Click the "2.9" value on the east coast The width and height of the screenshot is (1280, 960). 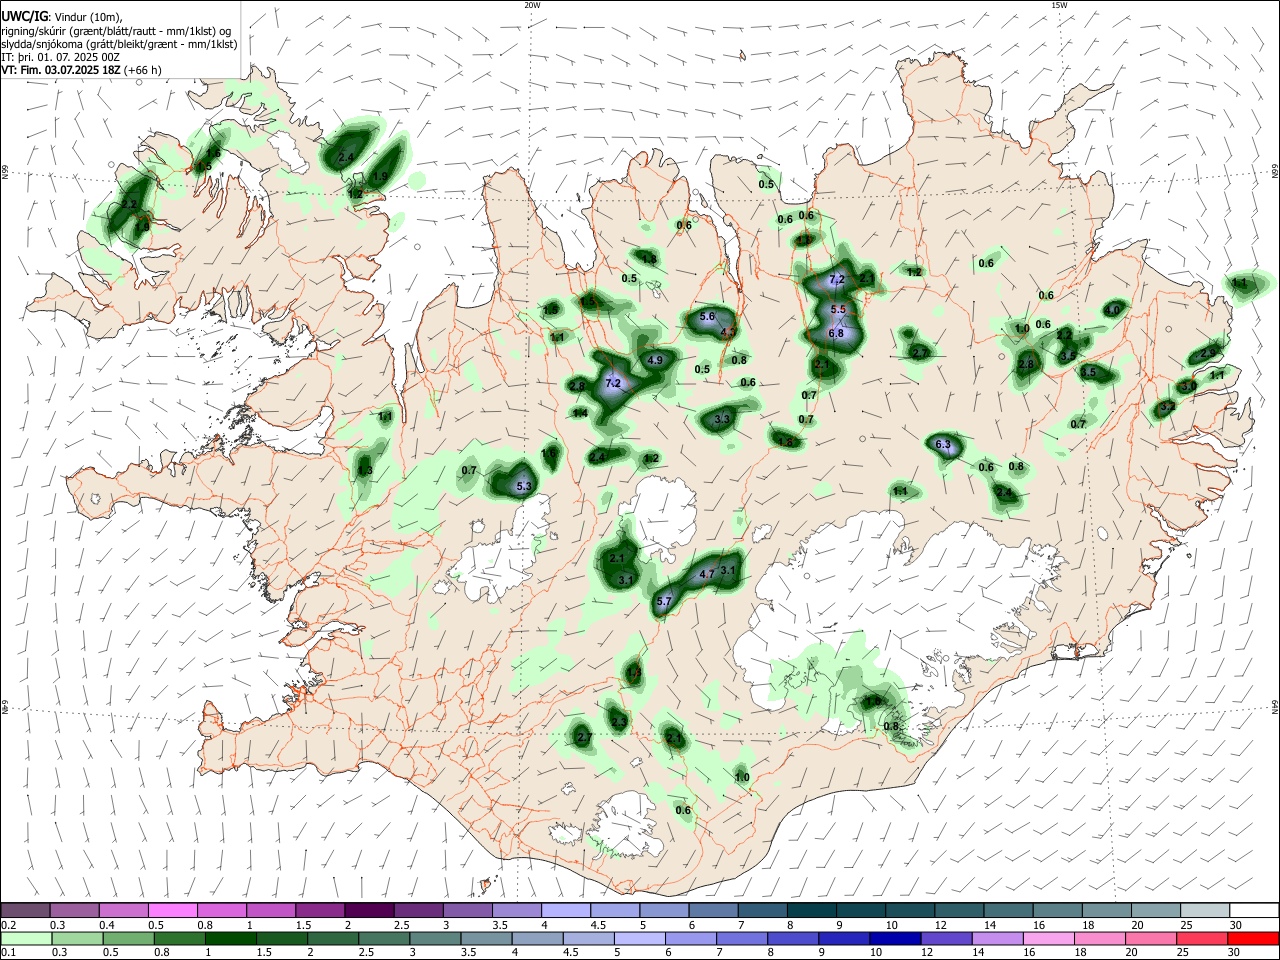[x=1209, y=352]
